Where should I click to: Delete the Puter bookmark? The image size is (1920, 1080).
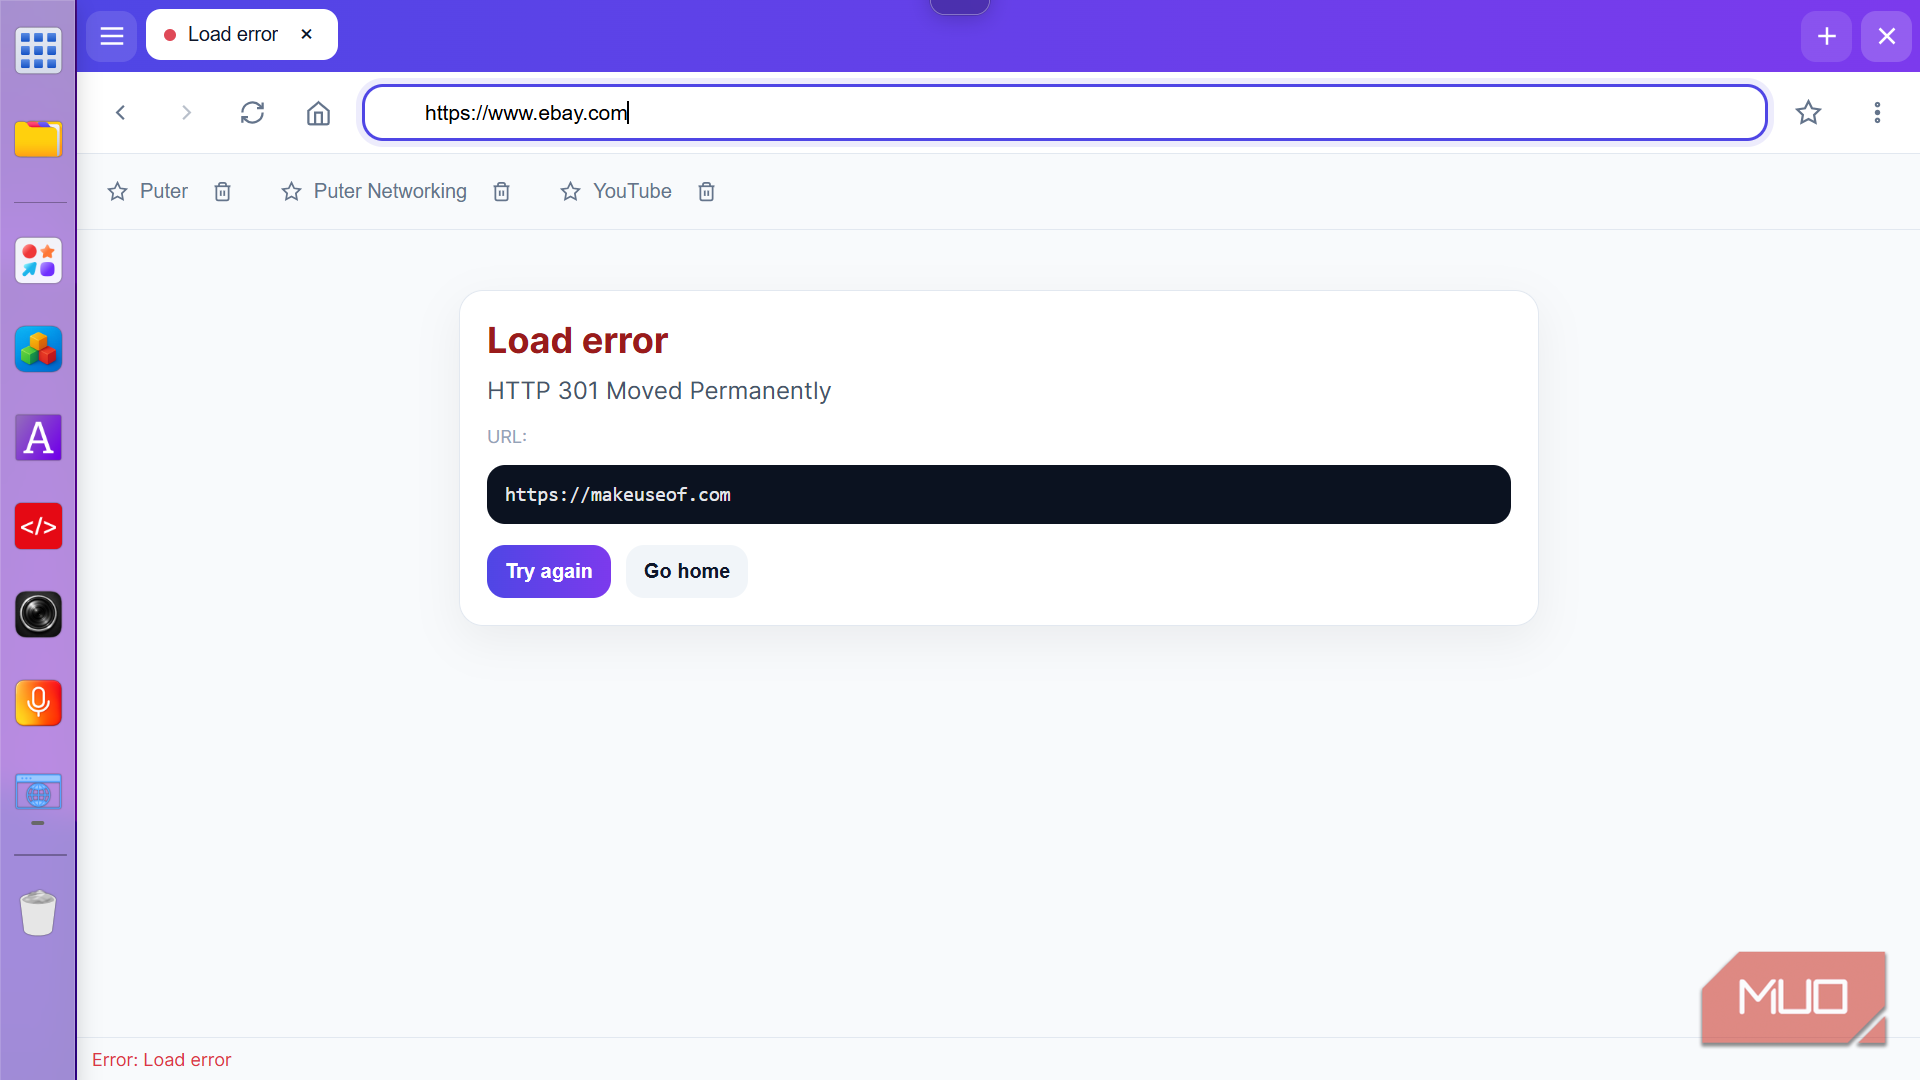pos(223,192)
